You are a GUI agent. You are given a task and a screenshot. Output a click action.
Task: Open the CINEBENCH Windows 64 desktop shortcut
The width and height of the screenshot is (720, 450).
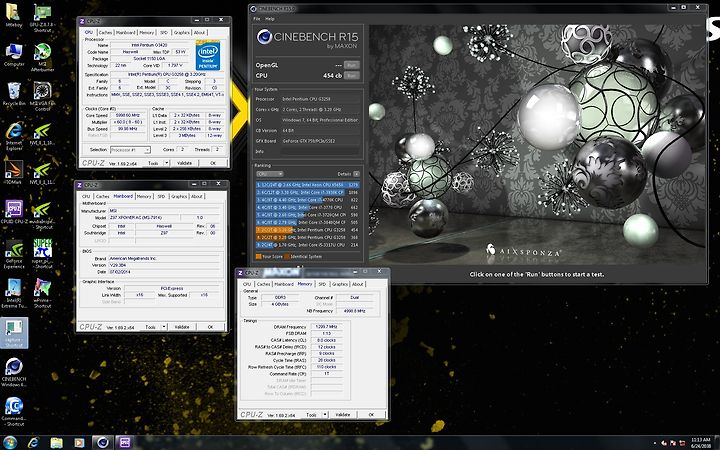[x=14, y=372]
